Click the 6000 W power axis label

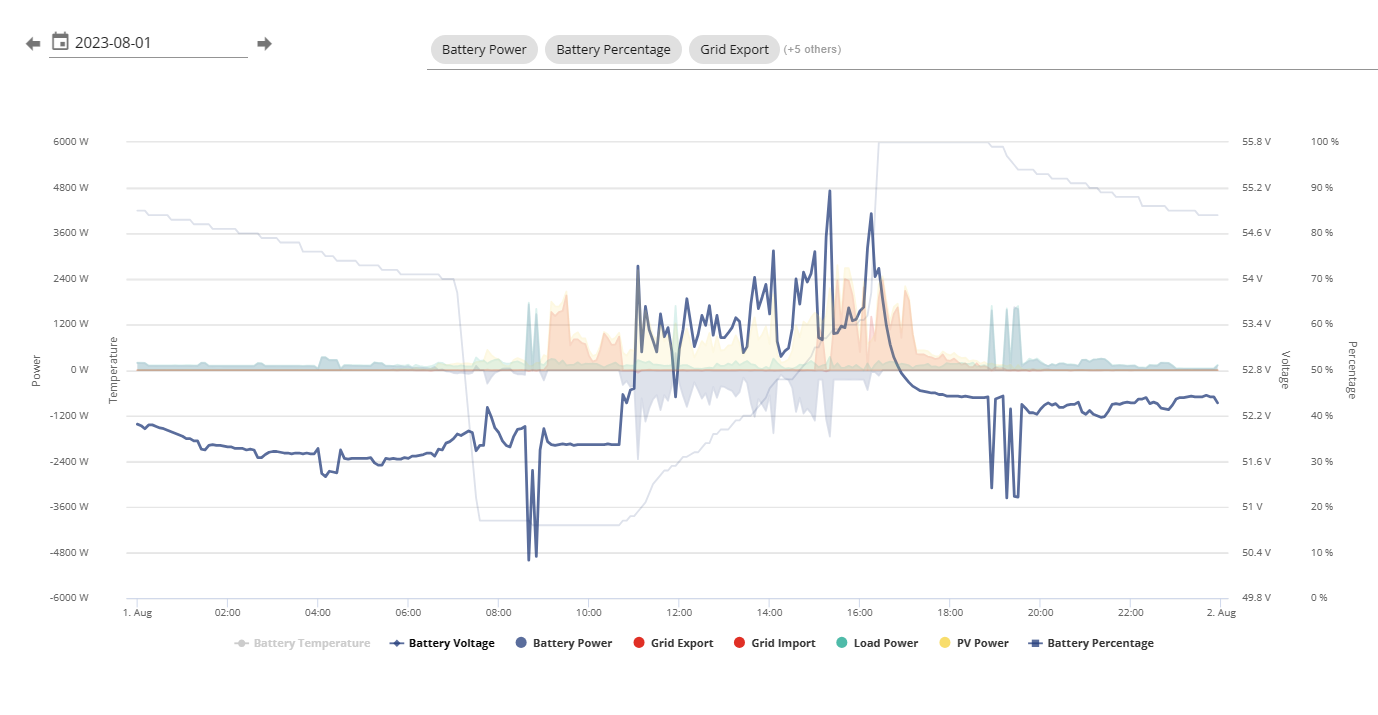tap(71, 142)
